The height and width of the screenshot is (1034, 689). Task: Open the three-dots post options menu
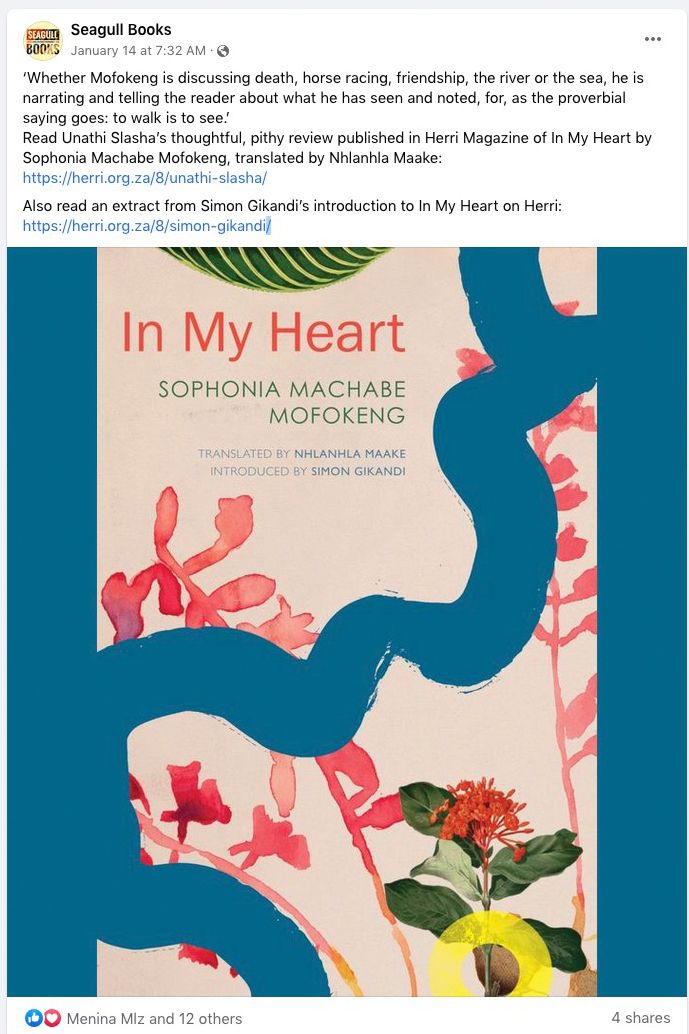pos(652,39)
